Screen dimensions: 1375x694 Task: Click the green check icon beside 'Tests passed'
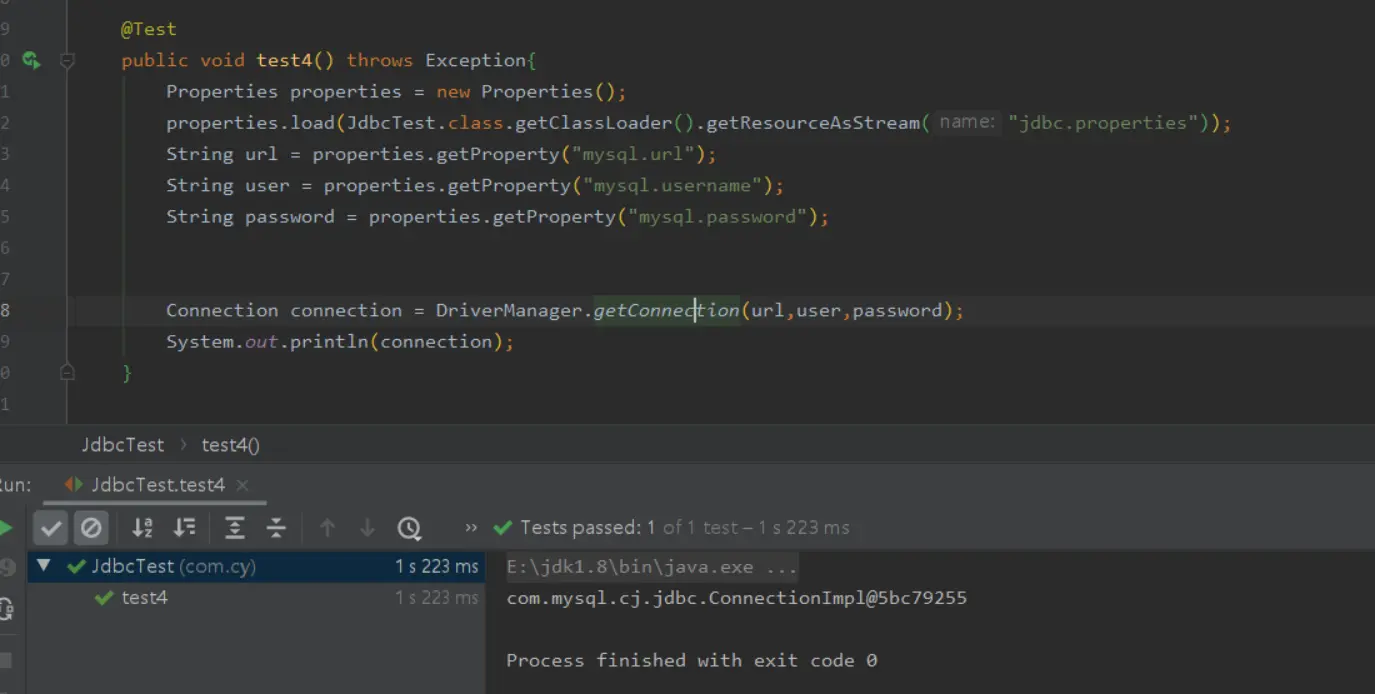tap(503, 527)
